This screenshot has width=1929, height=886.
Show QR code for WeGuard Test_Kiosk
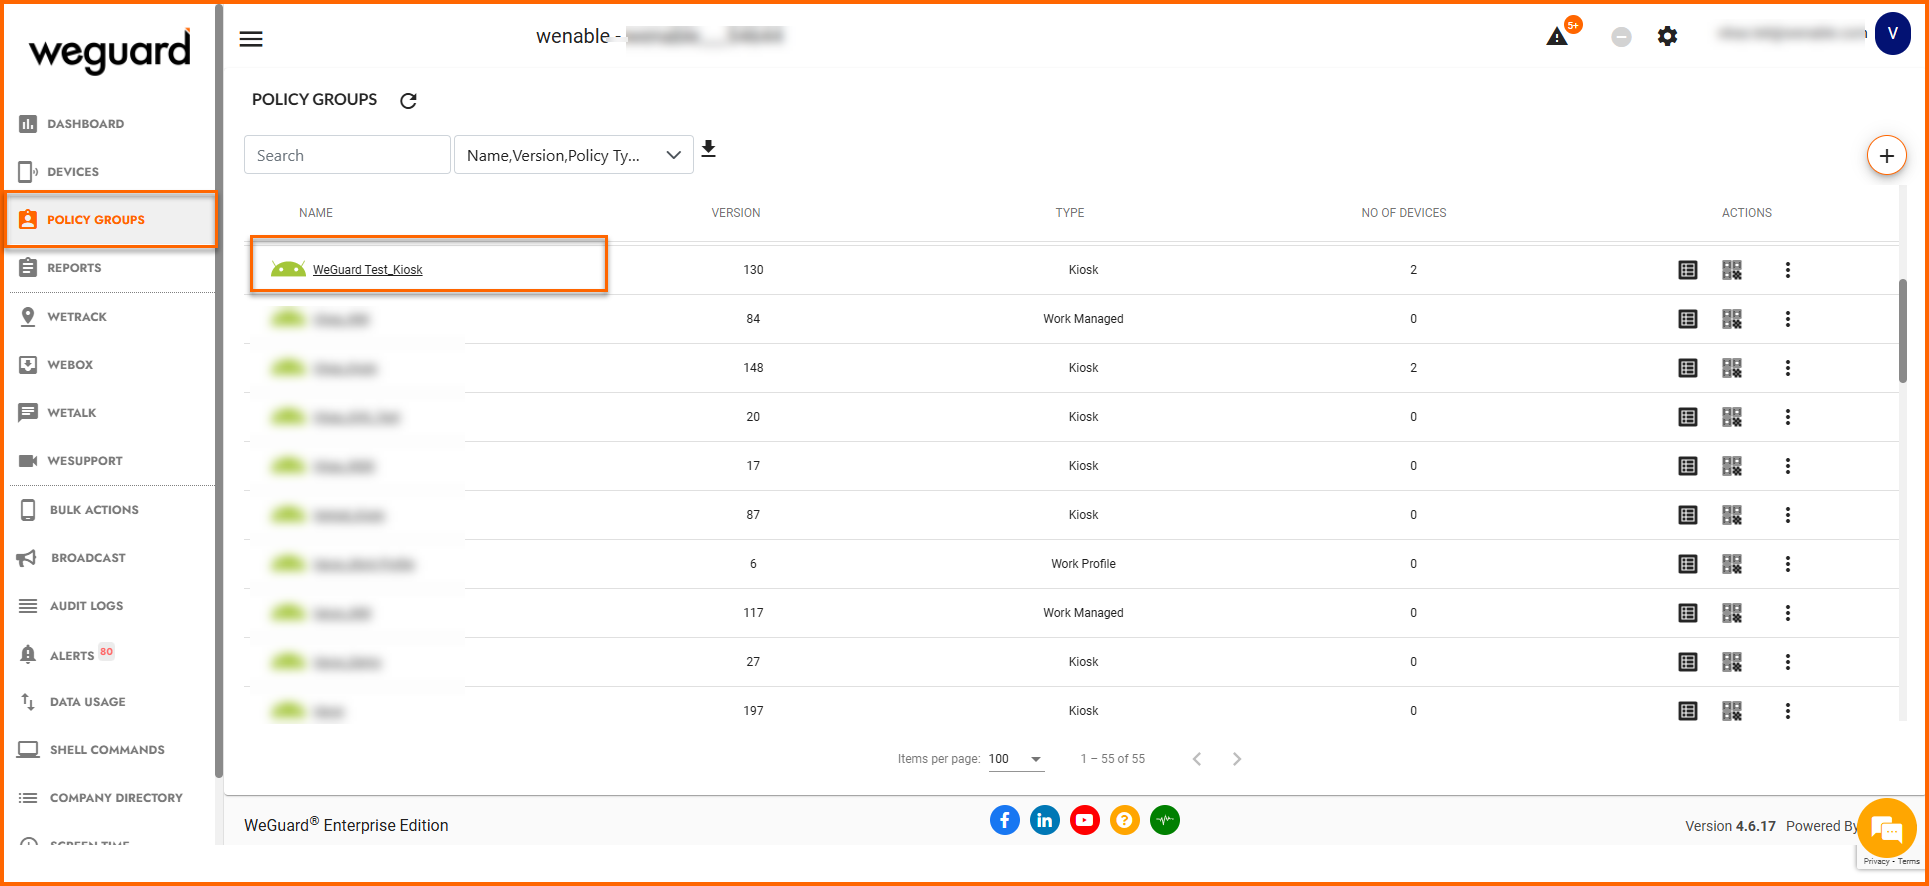[1732, 270]
